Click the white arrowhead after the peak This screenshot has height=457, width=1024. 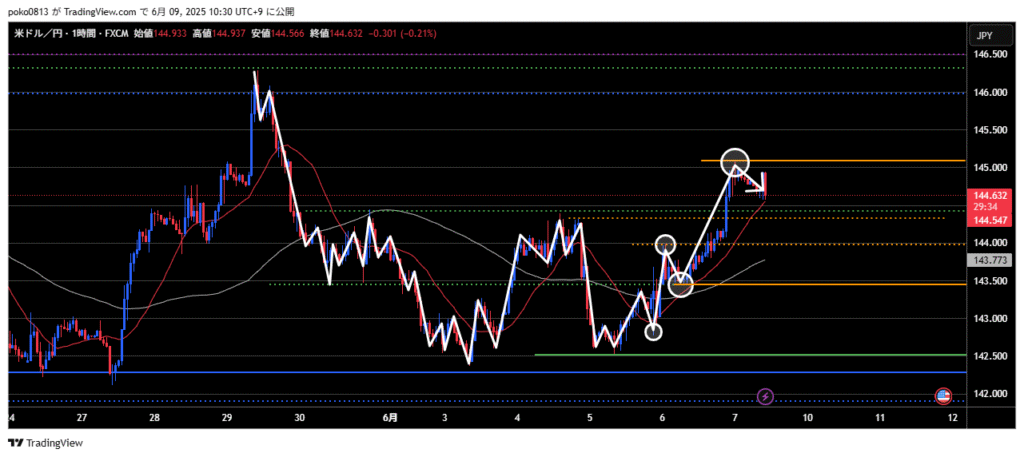[x=763, y=183]
